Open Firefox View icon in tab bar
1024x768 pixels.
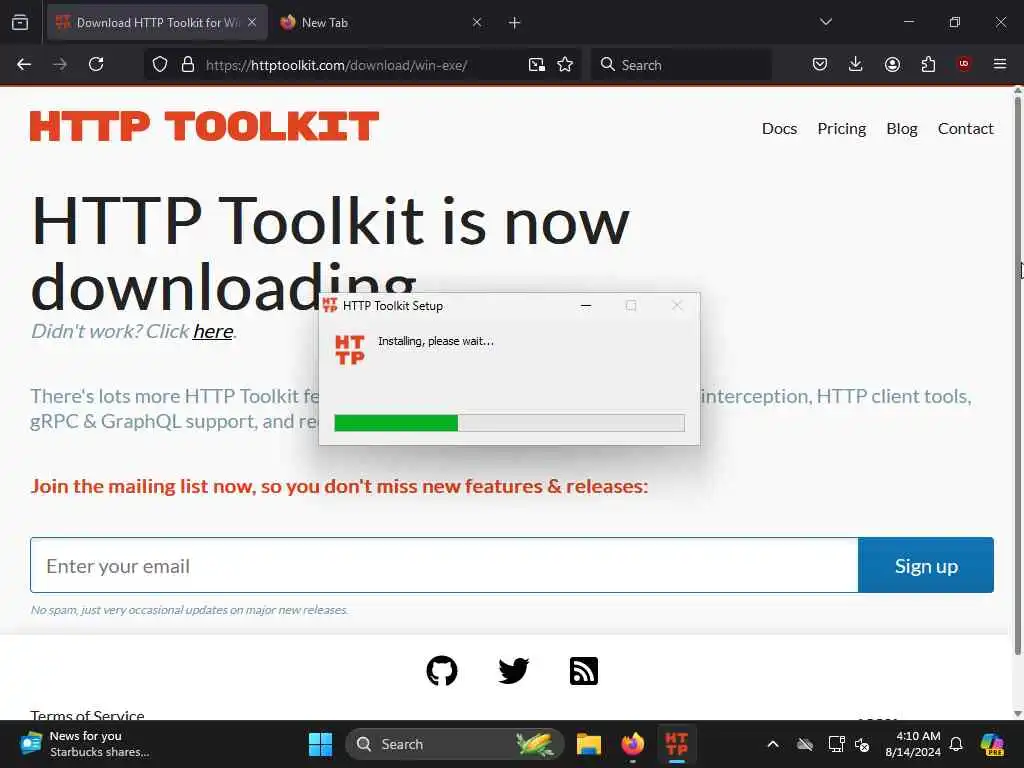click(20, 23)
